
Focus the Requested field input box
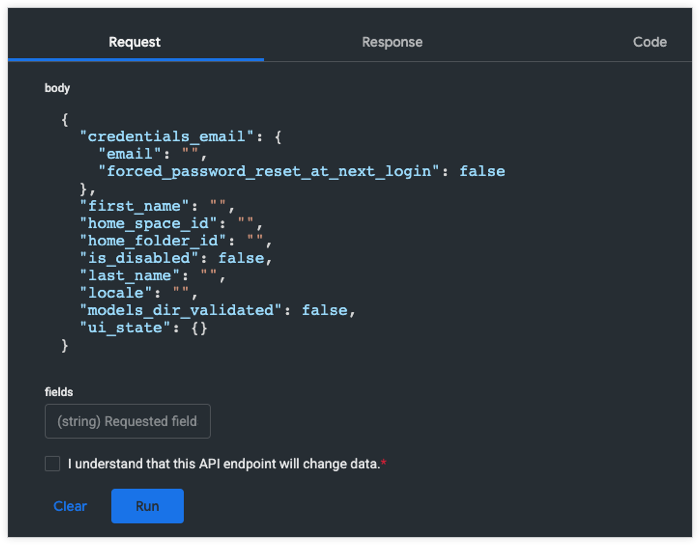[128, 421]
